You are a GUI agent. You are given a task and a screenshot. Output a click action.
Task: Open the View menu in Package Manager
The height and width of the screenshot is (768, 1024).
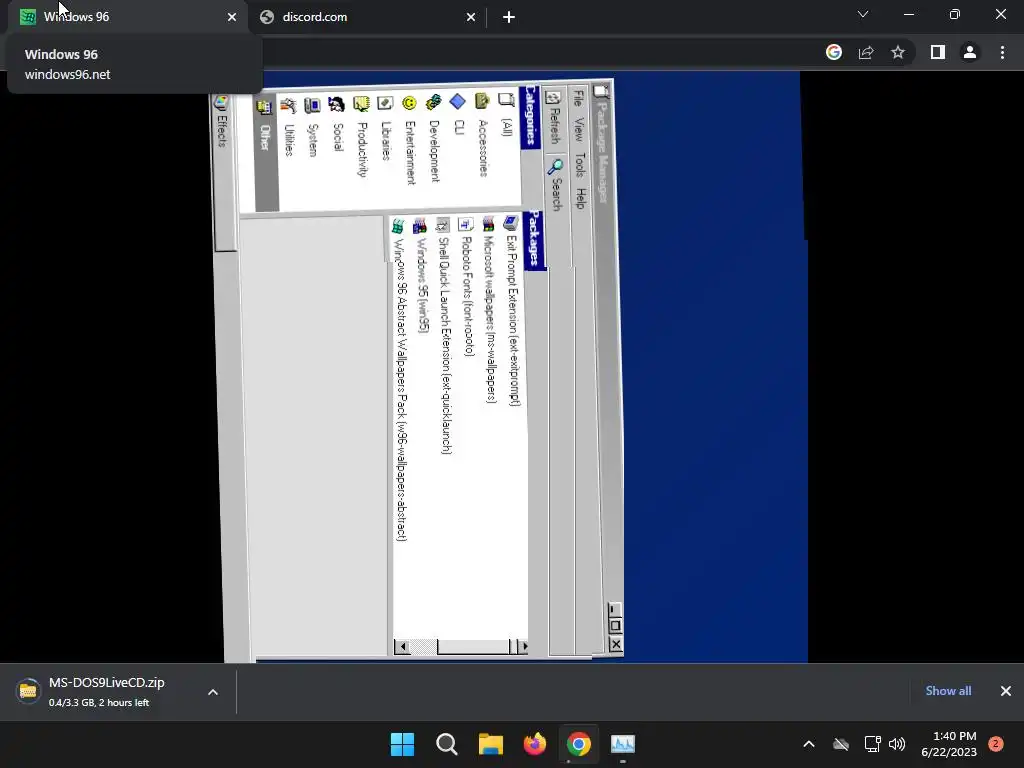[579, 129]
